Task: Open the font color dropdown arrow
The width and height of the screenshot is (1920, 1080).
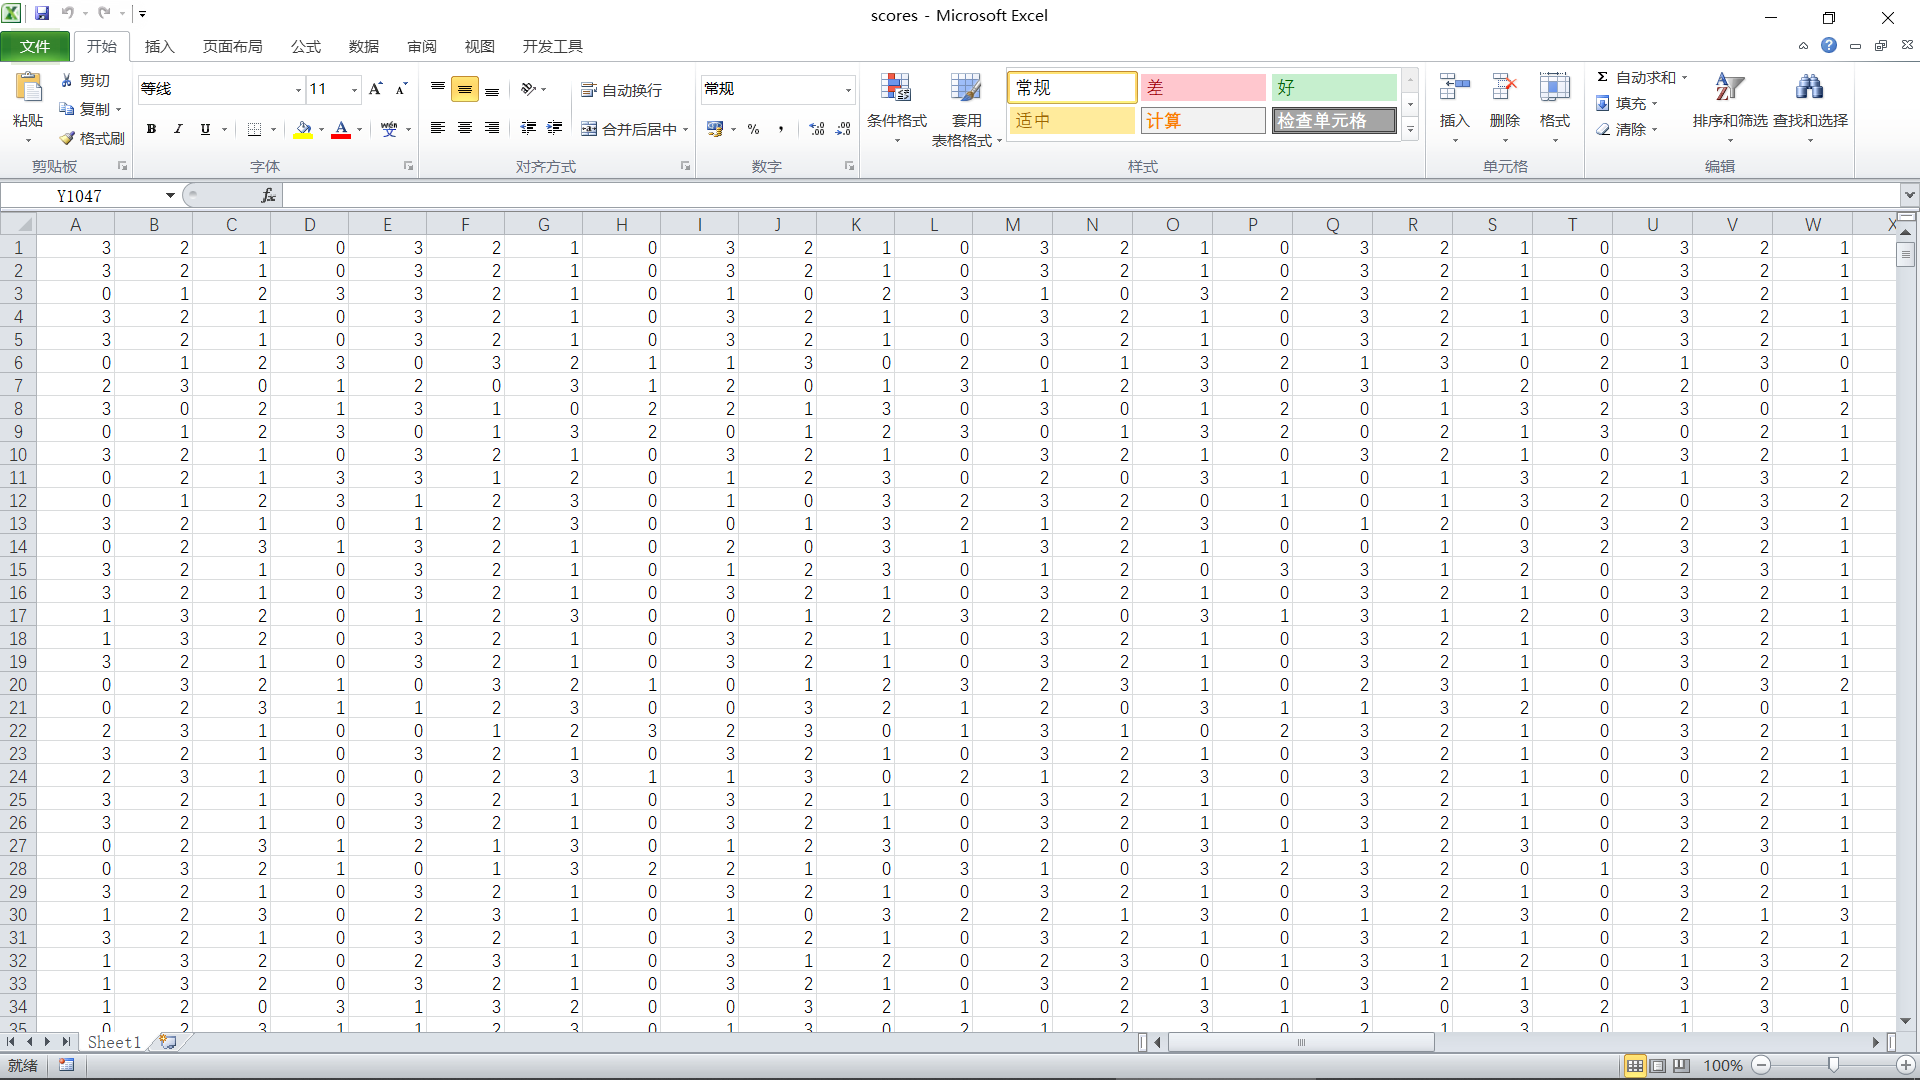Action: coord(359,129)
